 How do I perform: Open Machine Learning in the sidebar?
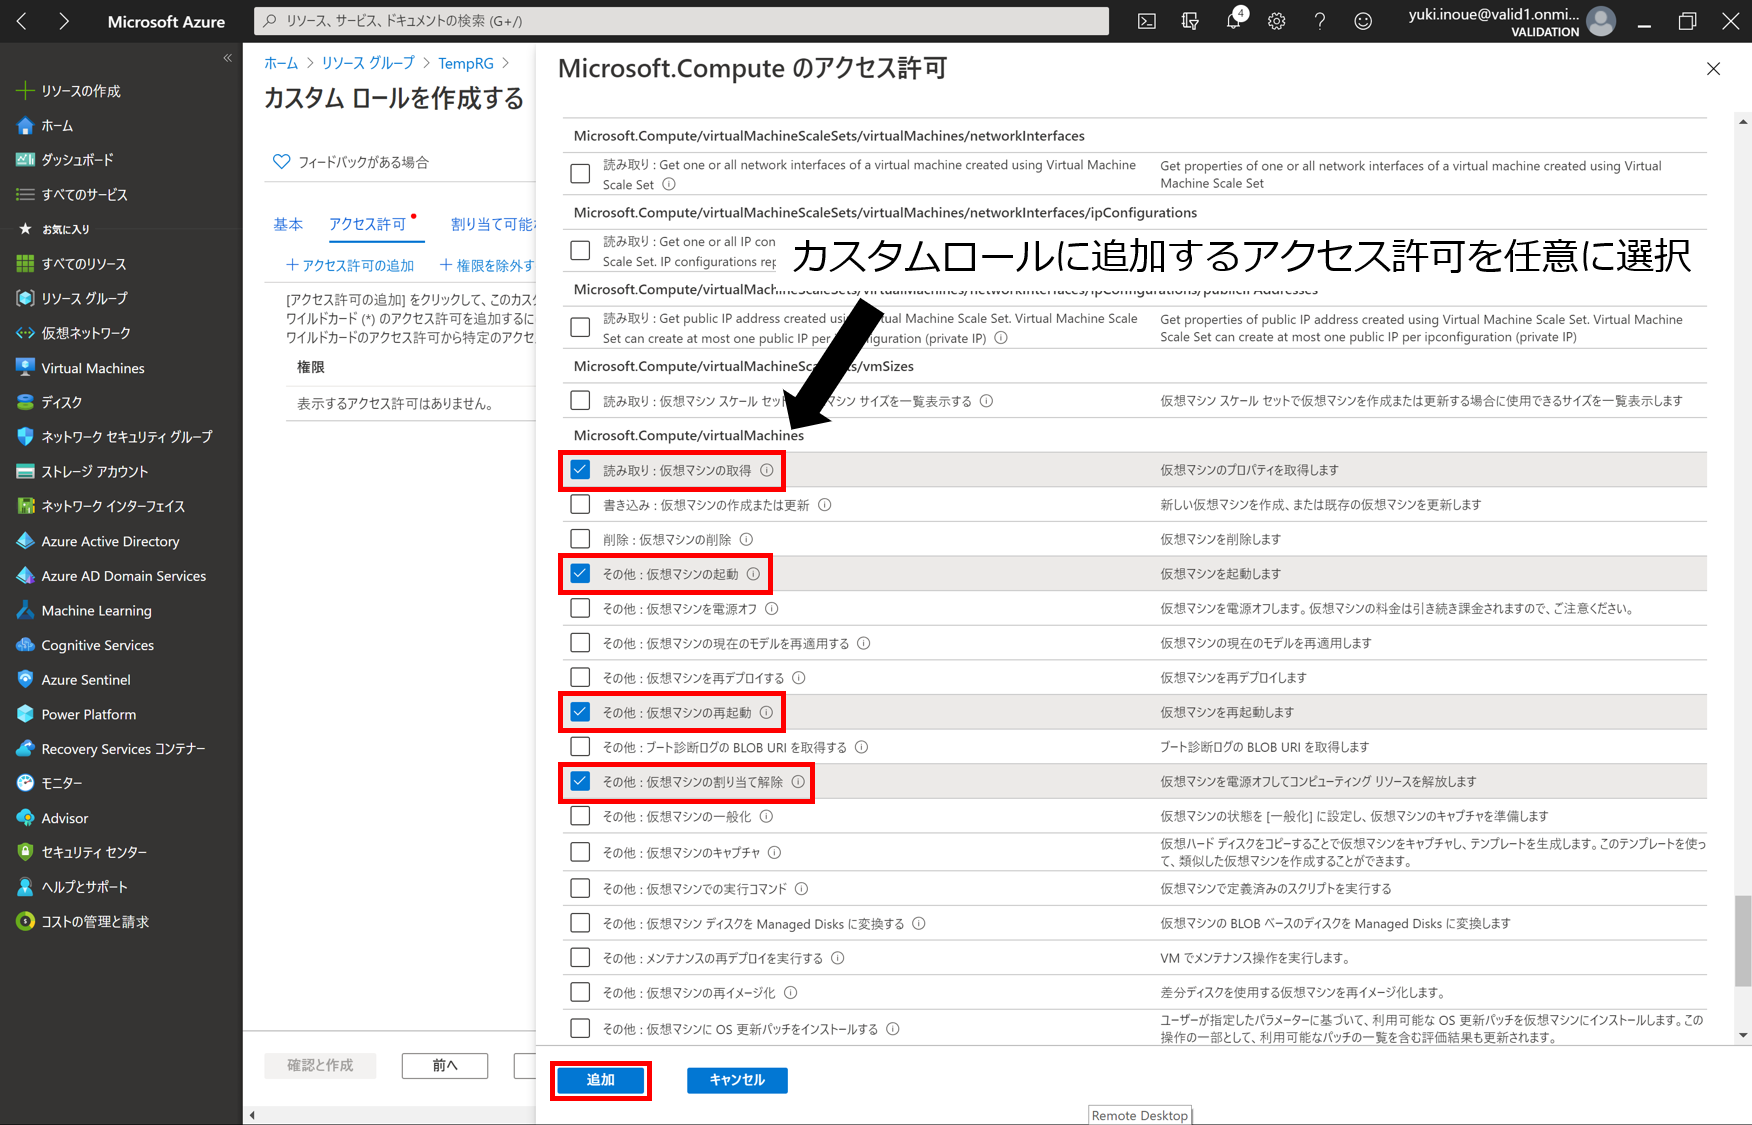coord(96,610)
